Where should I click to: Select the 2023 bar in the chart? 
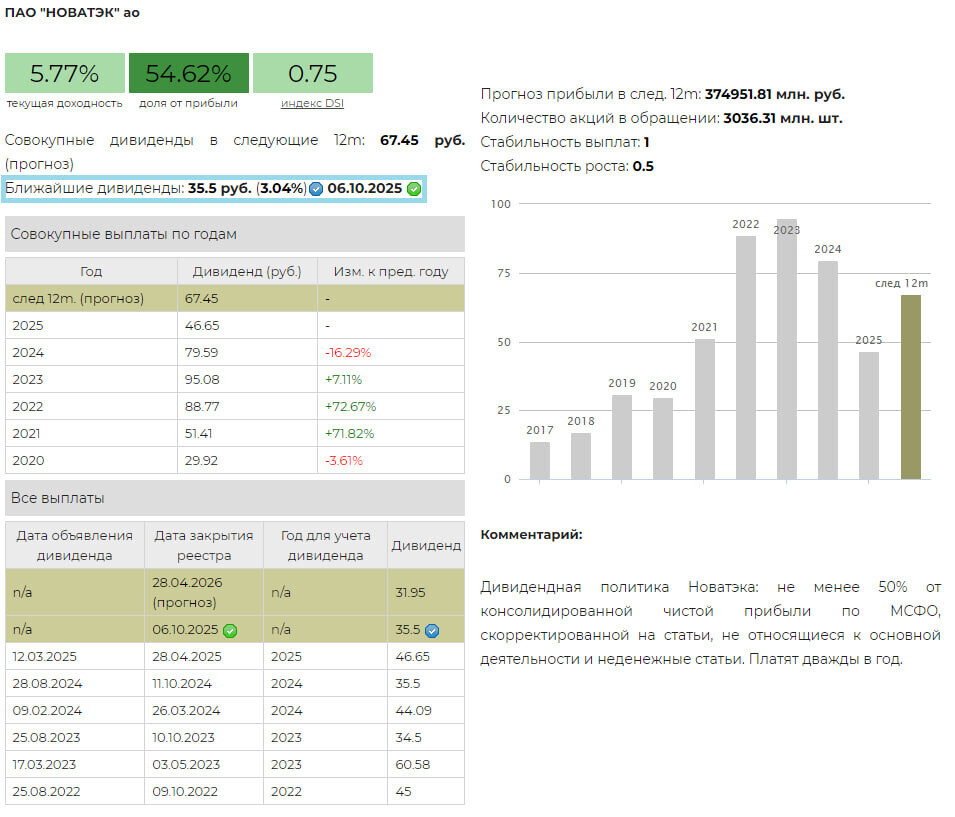click(787, 350)
